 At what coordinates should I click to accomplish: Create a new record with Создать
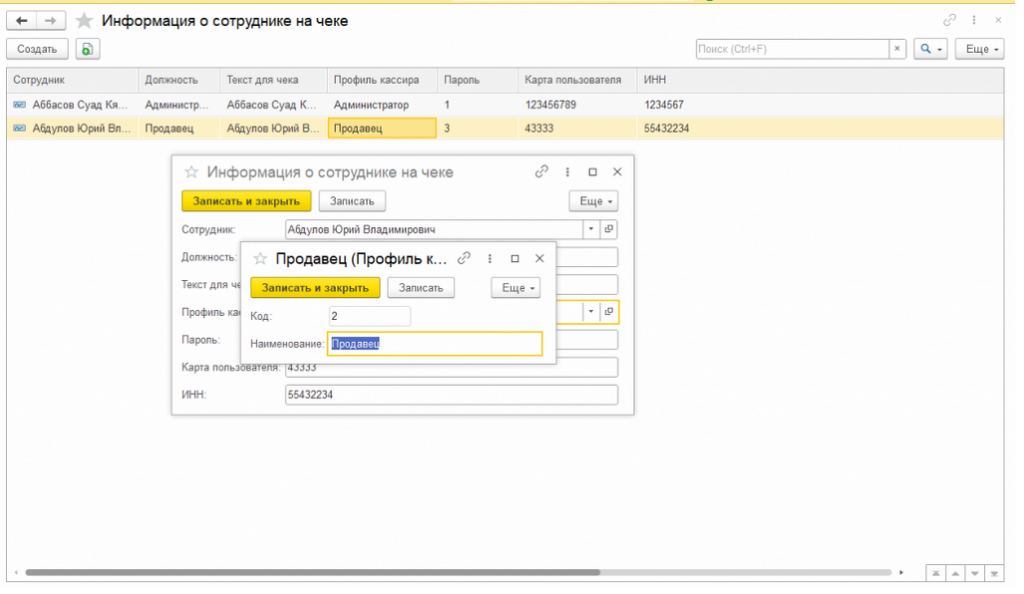coord(37,50)
